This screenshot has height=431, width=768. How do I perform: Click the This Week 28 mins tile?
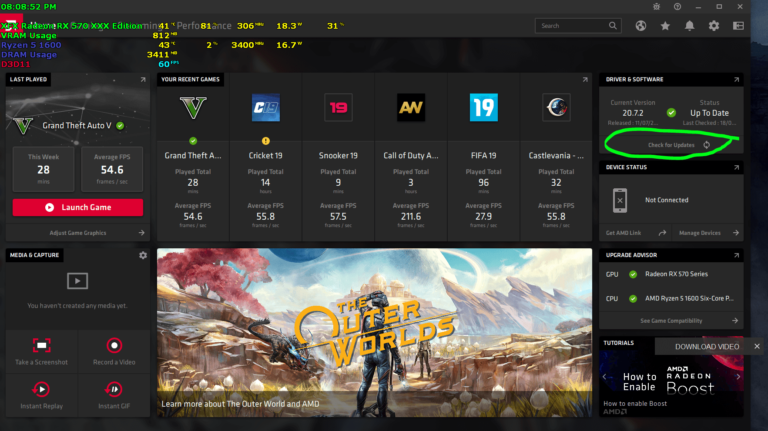point(44,169)
